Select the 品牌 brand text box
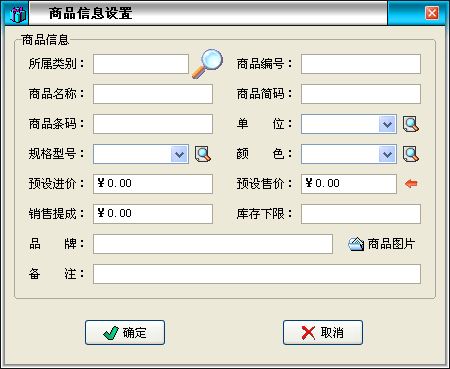Screen dimensions: 450x369 (213, 244)
